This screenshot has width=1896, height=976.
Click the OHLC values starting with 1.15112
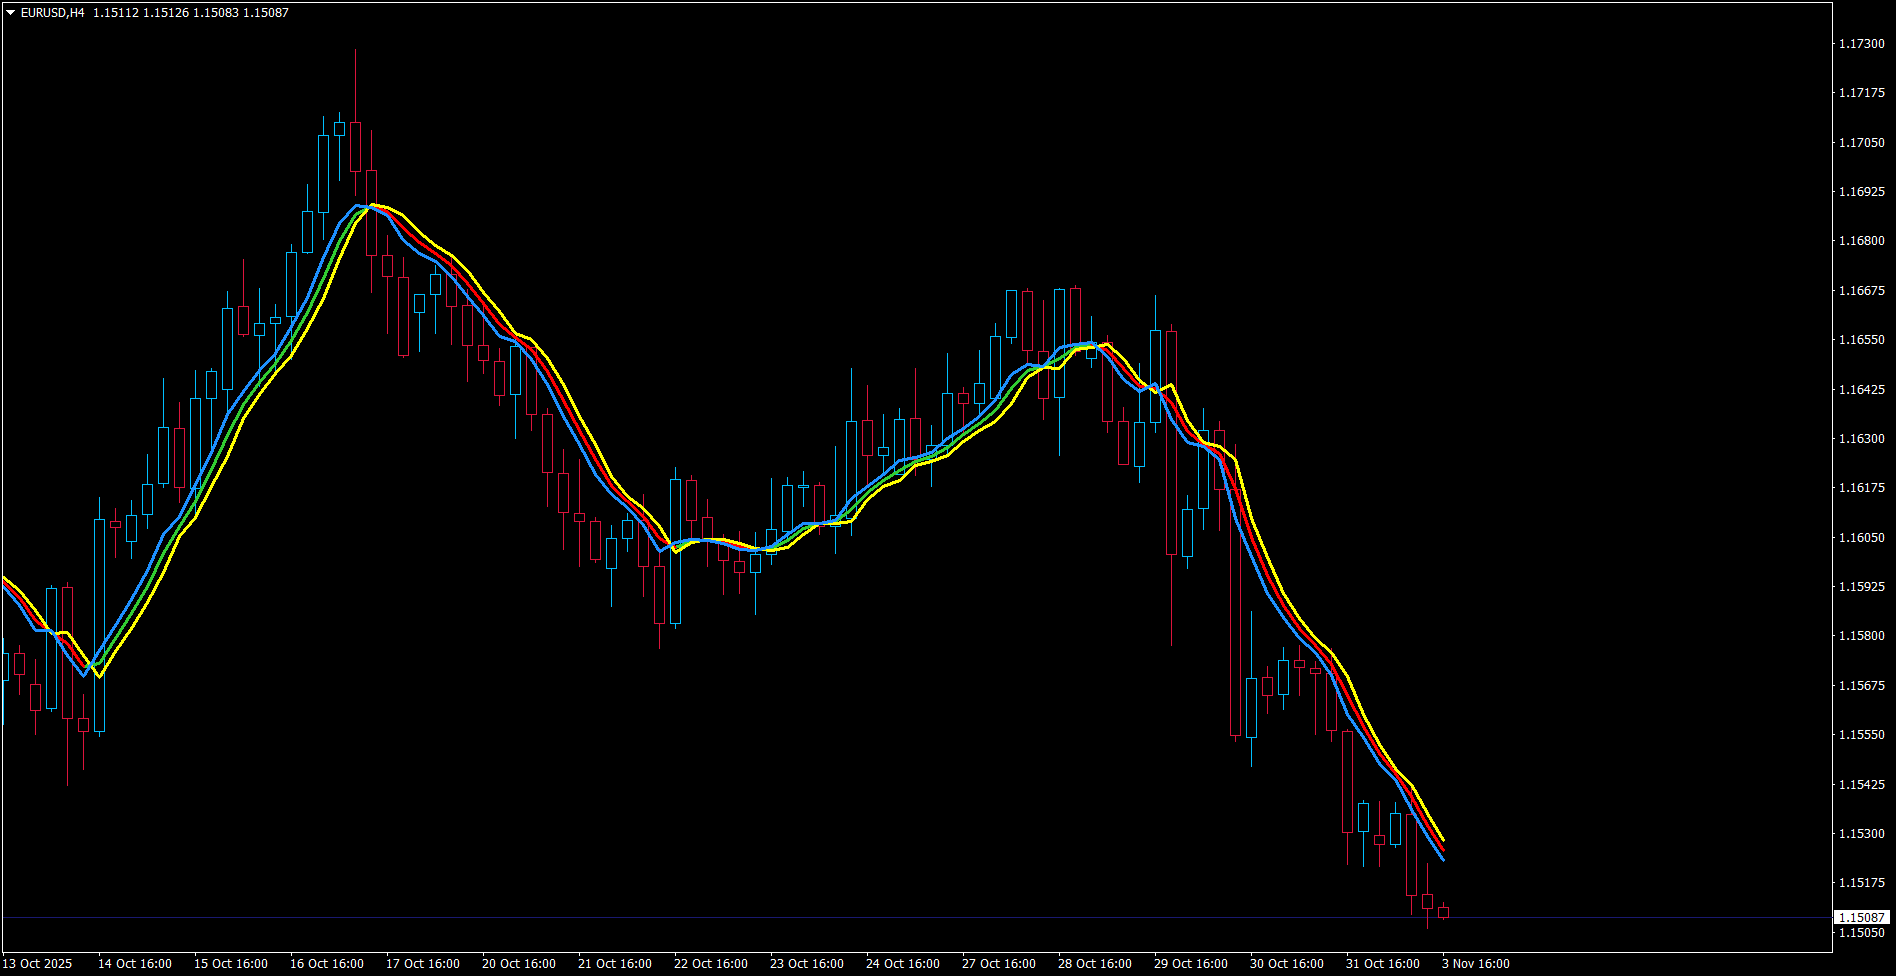191,13
